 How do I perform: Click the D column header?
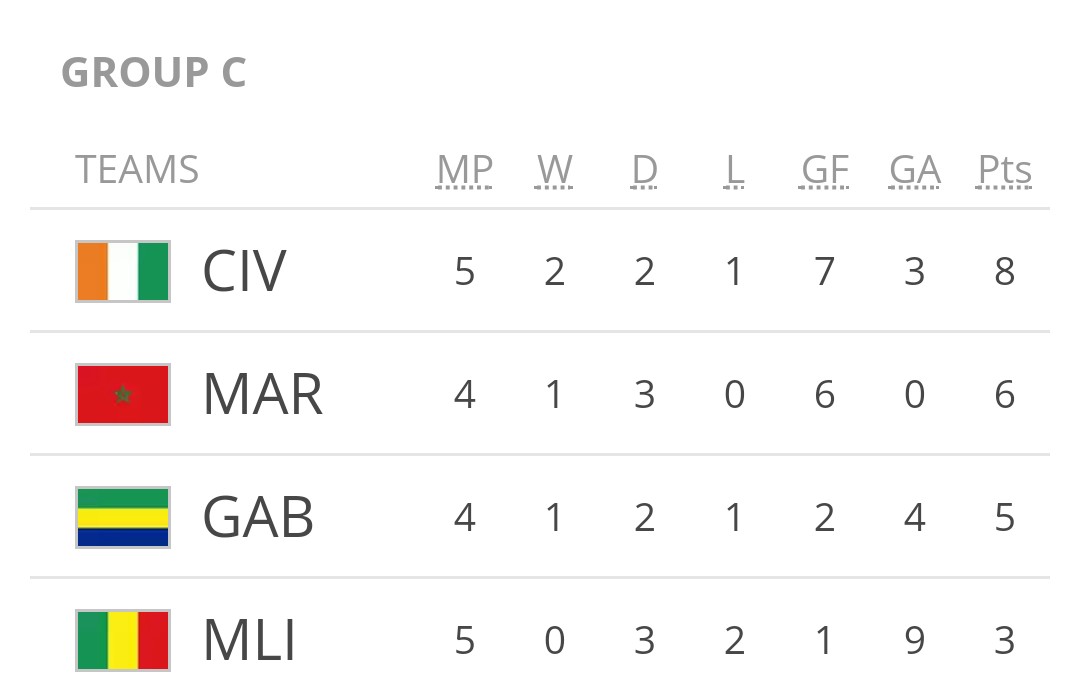point(645,171)
